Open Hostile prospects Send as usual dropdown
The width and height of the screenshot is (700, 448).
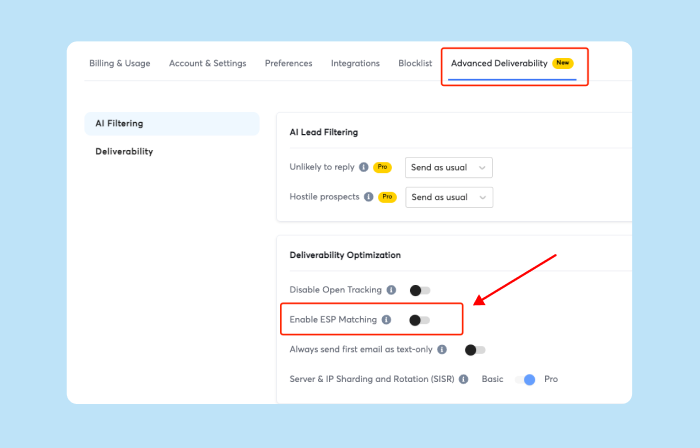(x=449, y=197)
